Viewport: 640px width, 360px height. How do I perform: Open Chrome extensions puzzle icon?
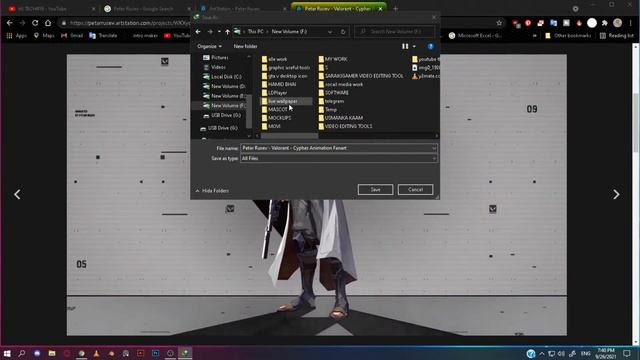[x=604, y=23]
